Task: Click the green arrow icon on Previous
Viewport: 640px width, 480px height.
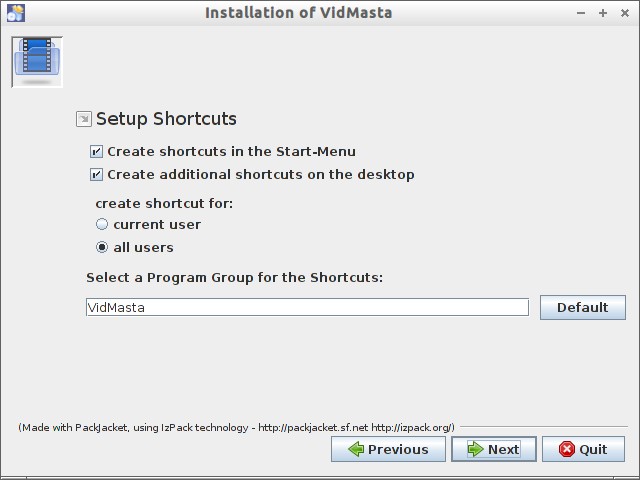Action: point(356,450)
